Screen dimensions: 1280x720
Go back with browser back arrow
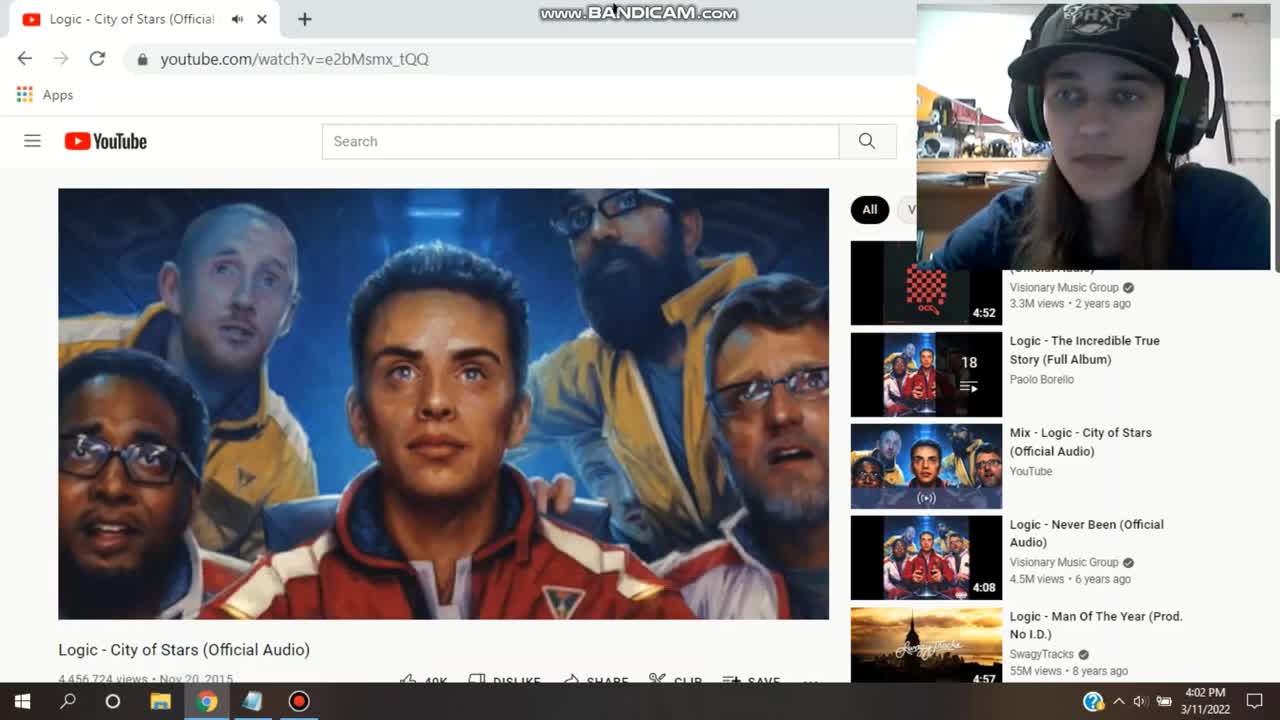(x=25, y=59)
